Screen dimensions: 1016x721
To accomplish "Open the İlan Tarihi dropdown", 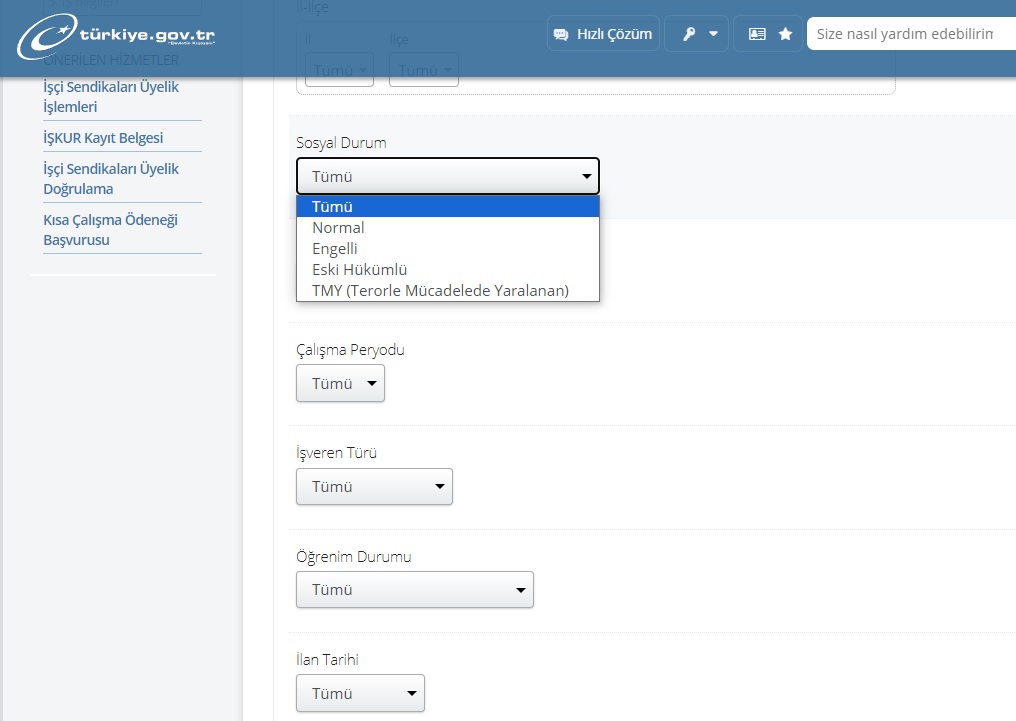I will pyautogui.click(x=360, y=693).
